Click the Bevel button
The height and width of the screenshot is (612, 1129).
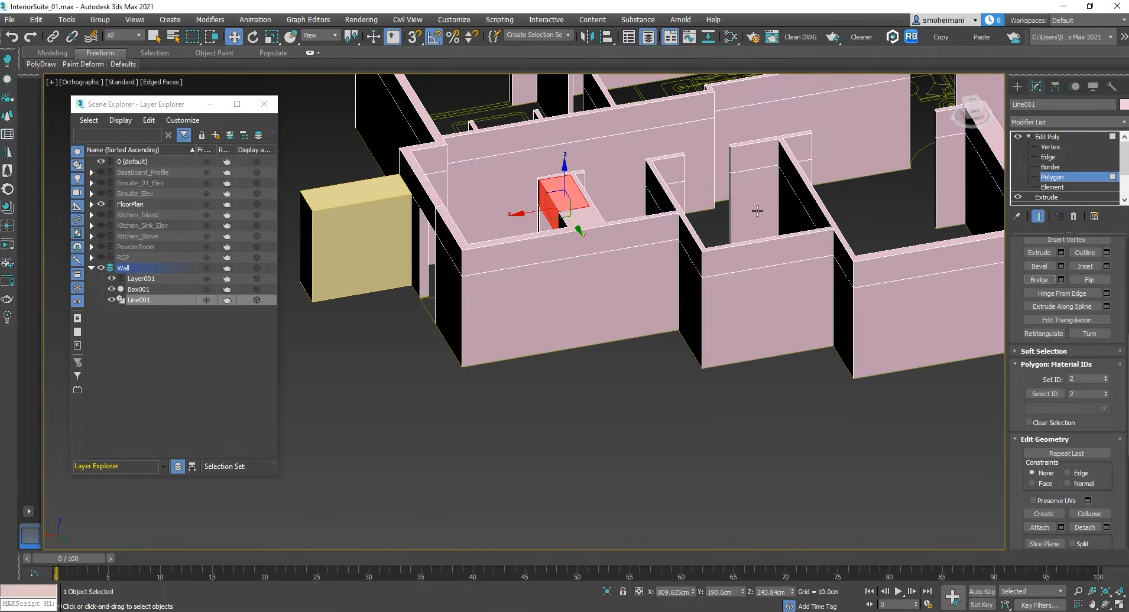tap(1039, 266)
